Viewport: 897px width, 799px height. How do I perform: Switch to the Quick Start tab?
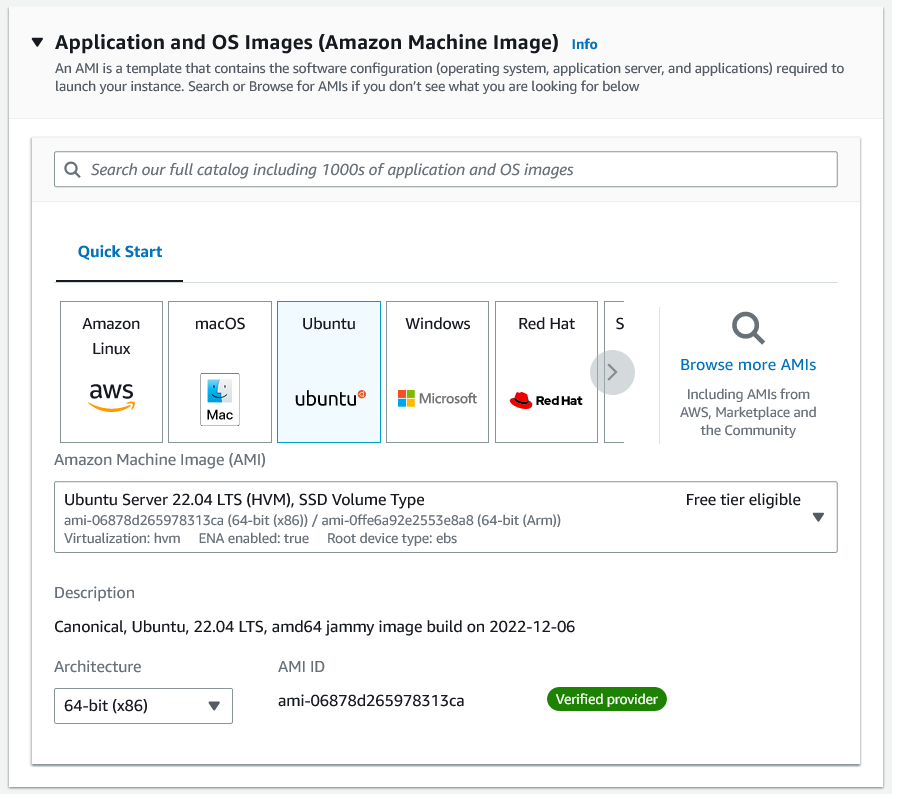coord(119,251)
